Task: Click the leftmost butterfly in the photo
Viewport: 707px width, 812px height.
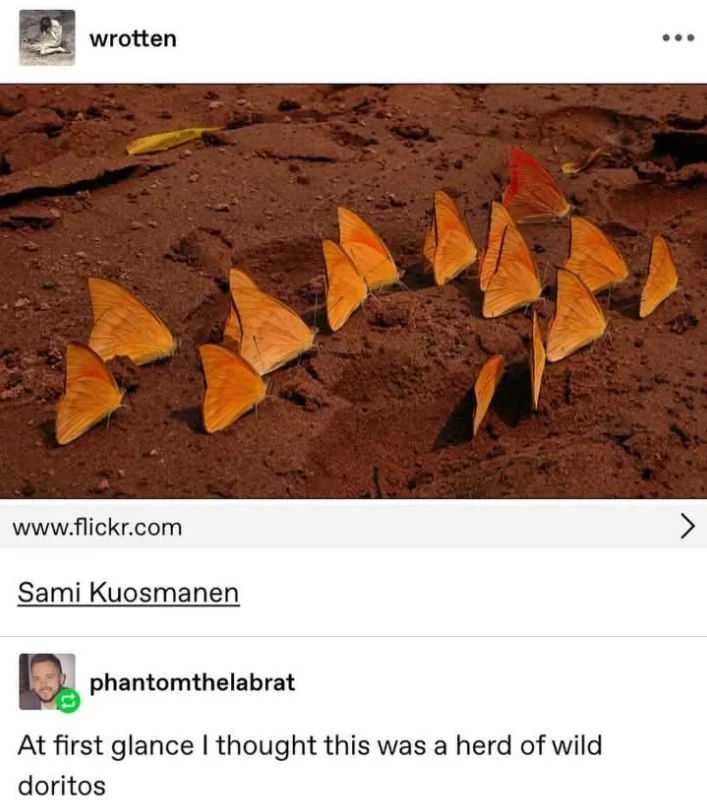Action: point(89,394)
